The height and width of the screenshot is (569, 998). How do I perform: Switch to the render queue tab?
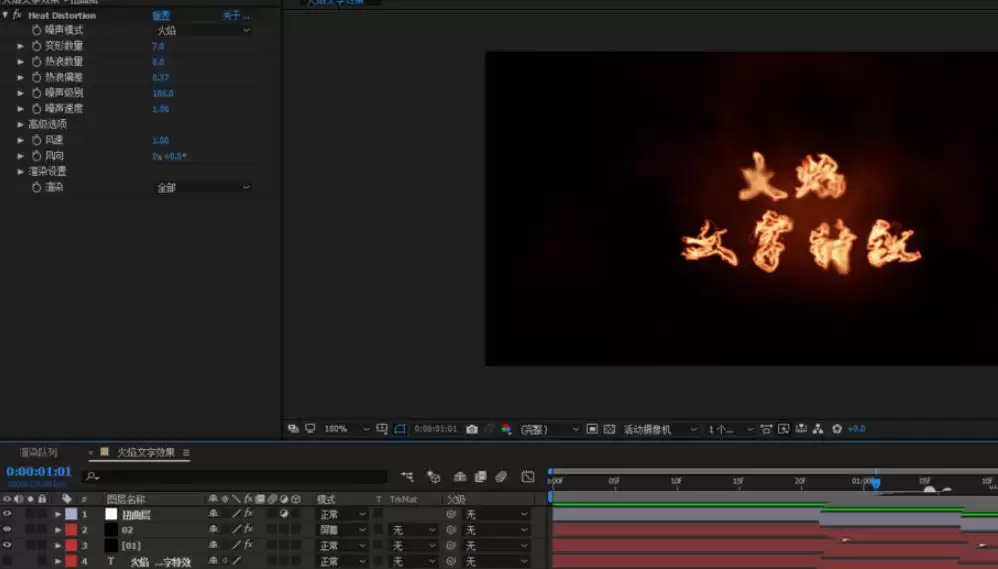coord(39,453)
